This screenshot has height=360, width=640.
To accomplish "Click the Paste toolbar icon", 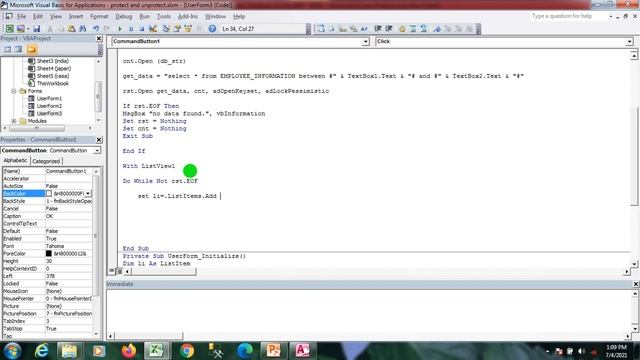I will pos(71,29).
